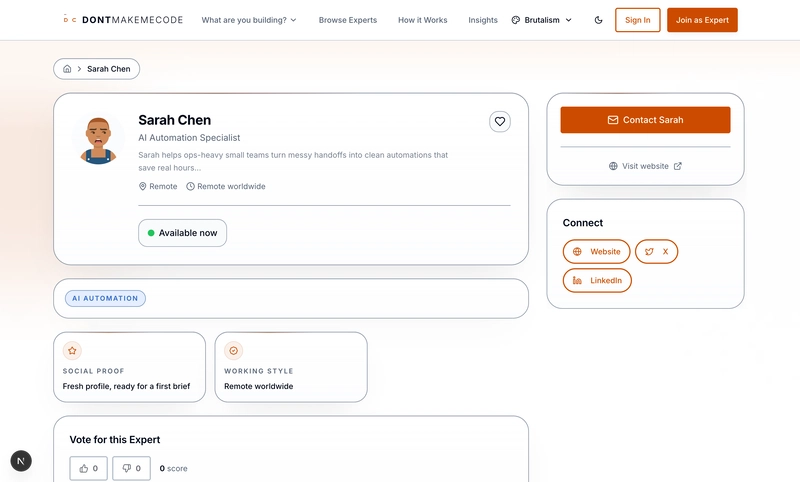Viewport: 800px width, 482px height.
Task: Click the Sign In button
Action: (x=637, y=20)
